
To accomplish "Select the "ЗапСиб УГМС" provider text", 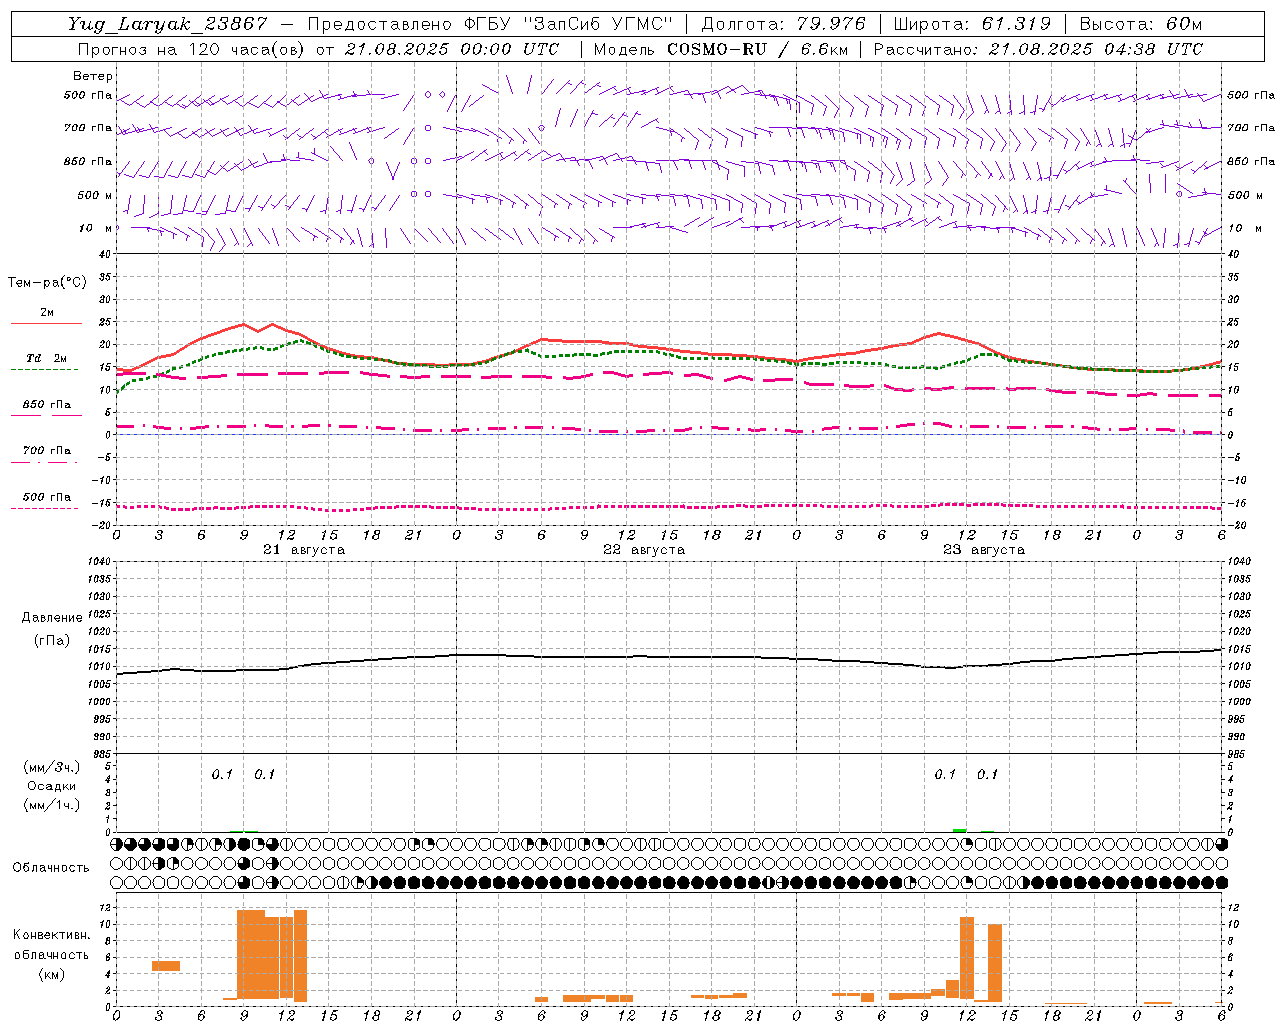I will point(597,24).
